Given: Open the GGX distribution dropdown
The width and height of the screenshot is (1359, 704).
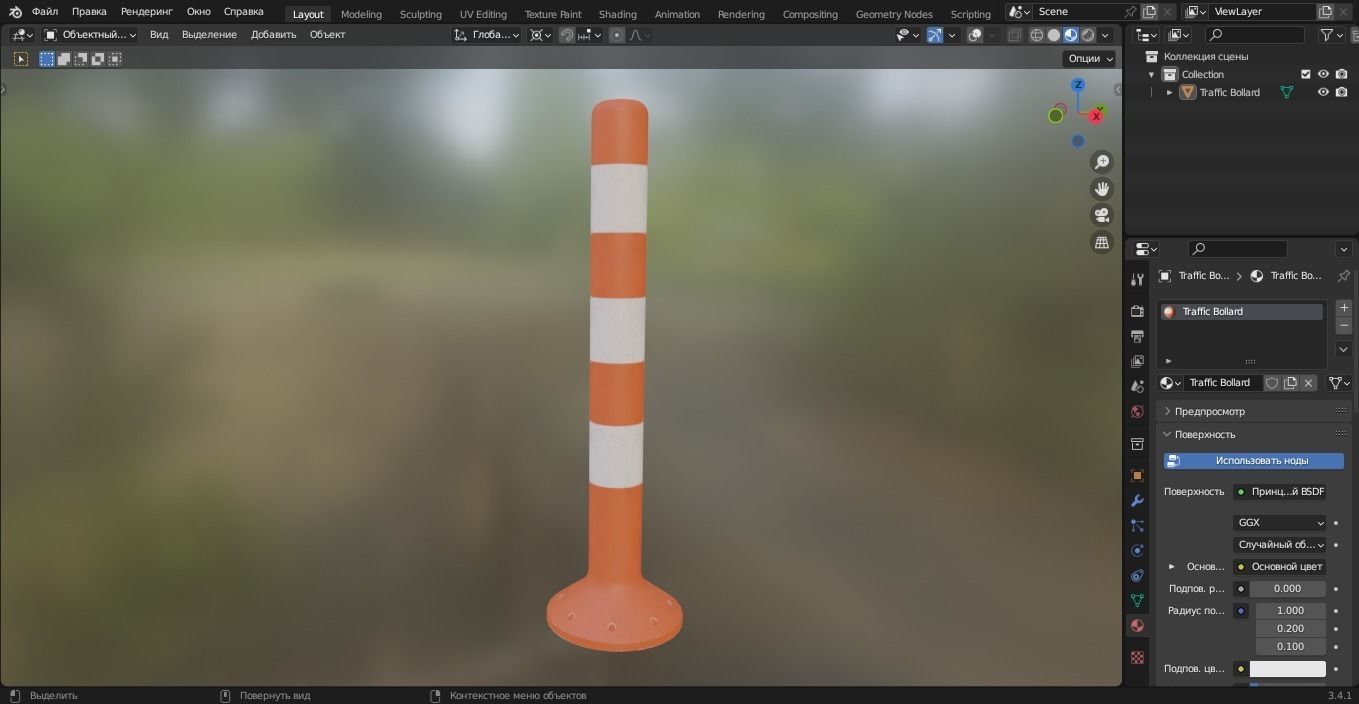Looking at the screenshot, I should click(x=1280, y=523).
